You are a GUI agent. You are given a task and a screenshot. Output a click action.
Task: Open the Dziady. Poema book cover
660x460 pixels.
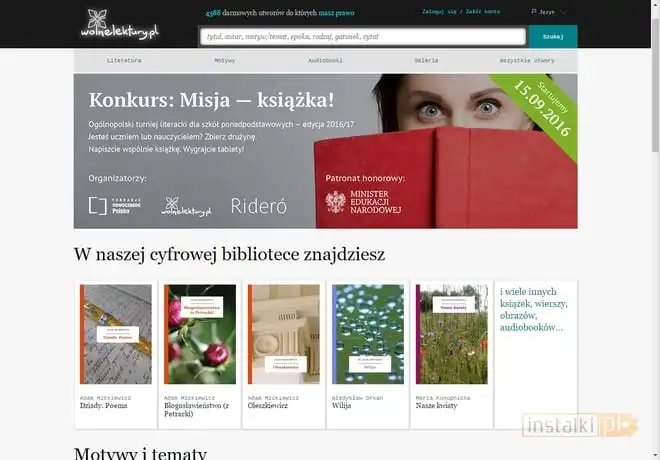(116, 334)
